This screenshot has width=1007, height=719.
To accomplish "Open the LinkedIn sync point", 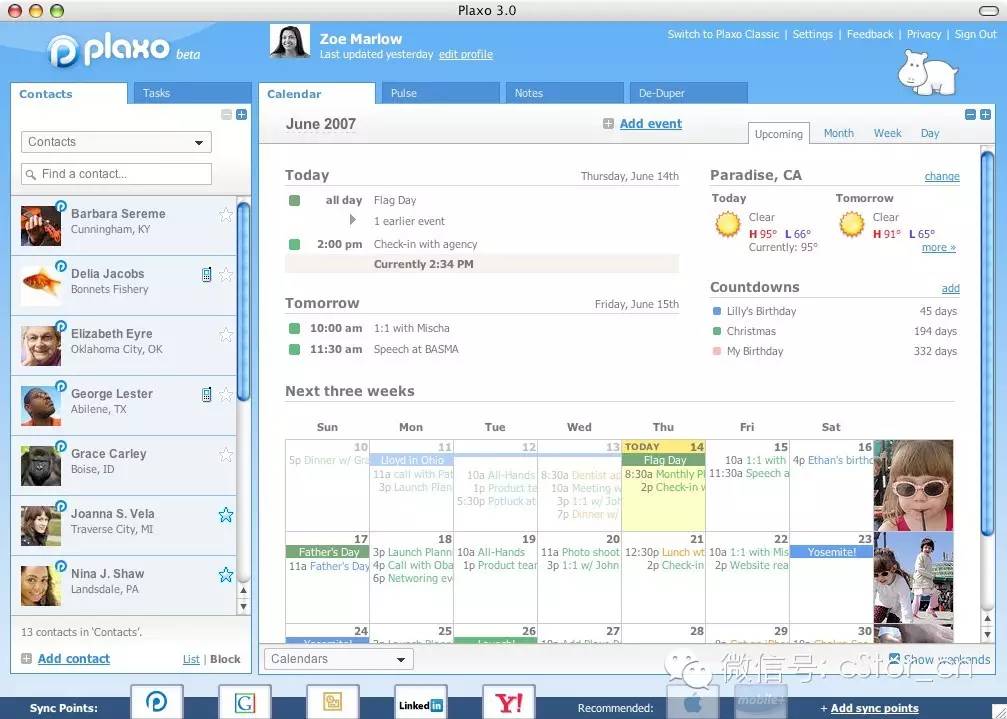I will pos(421,702).
